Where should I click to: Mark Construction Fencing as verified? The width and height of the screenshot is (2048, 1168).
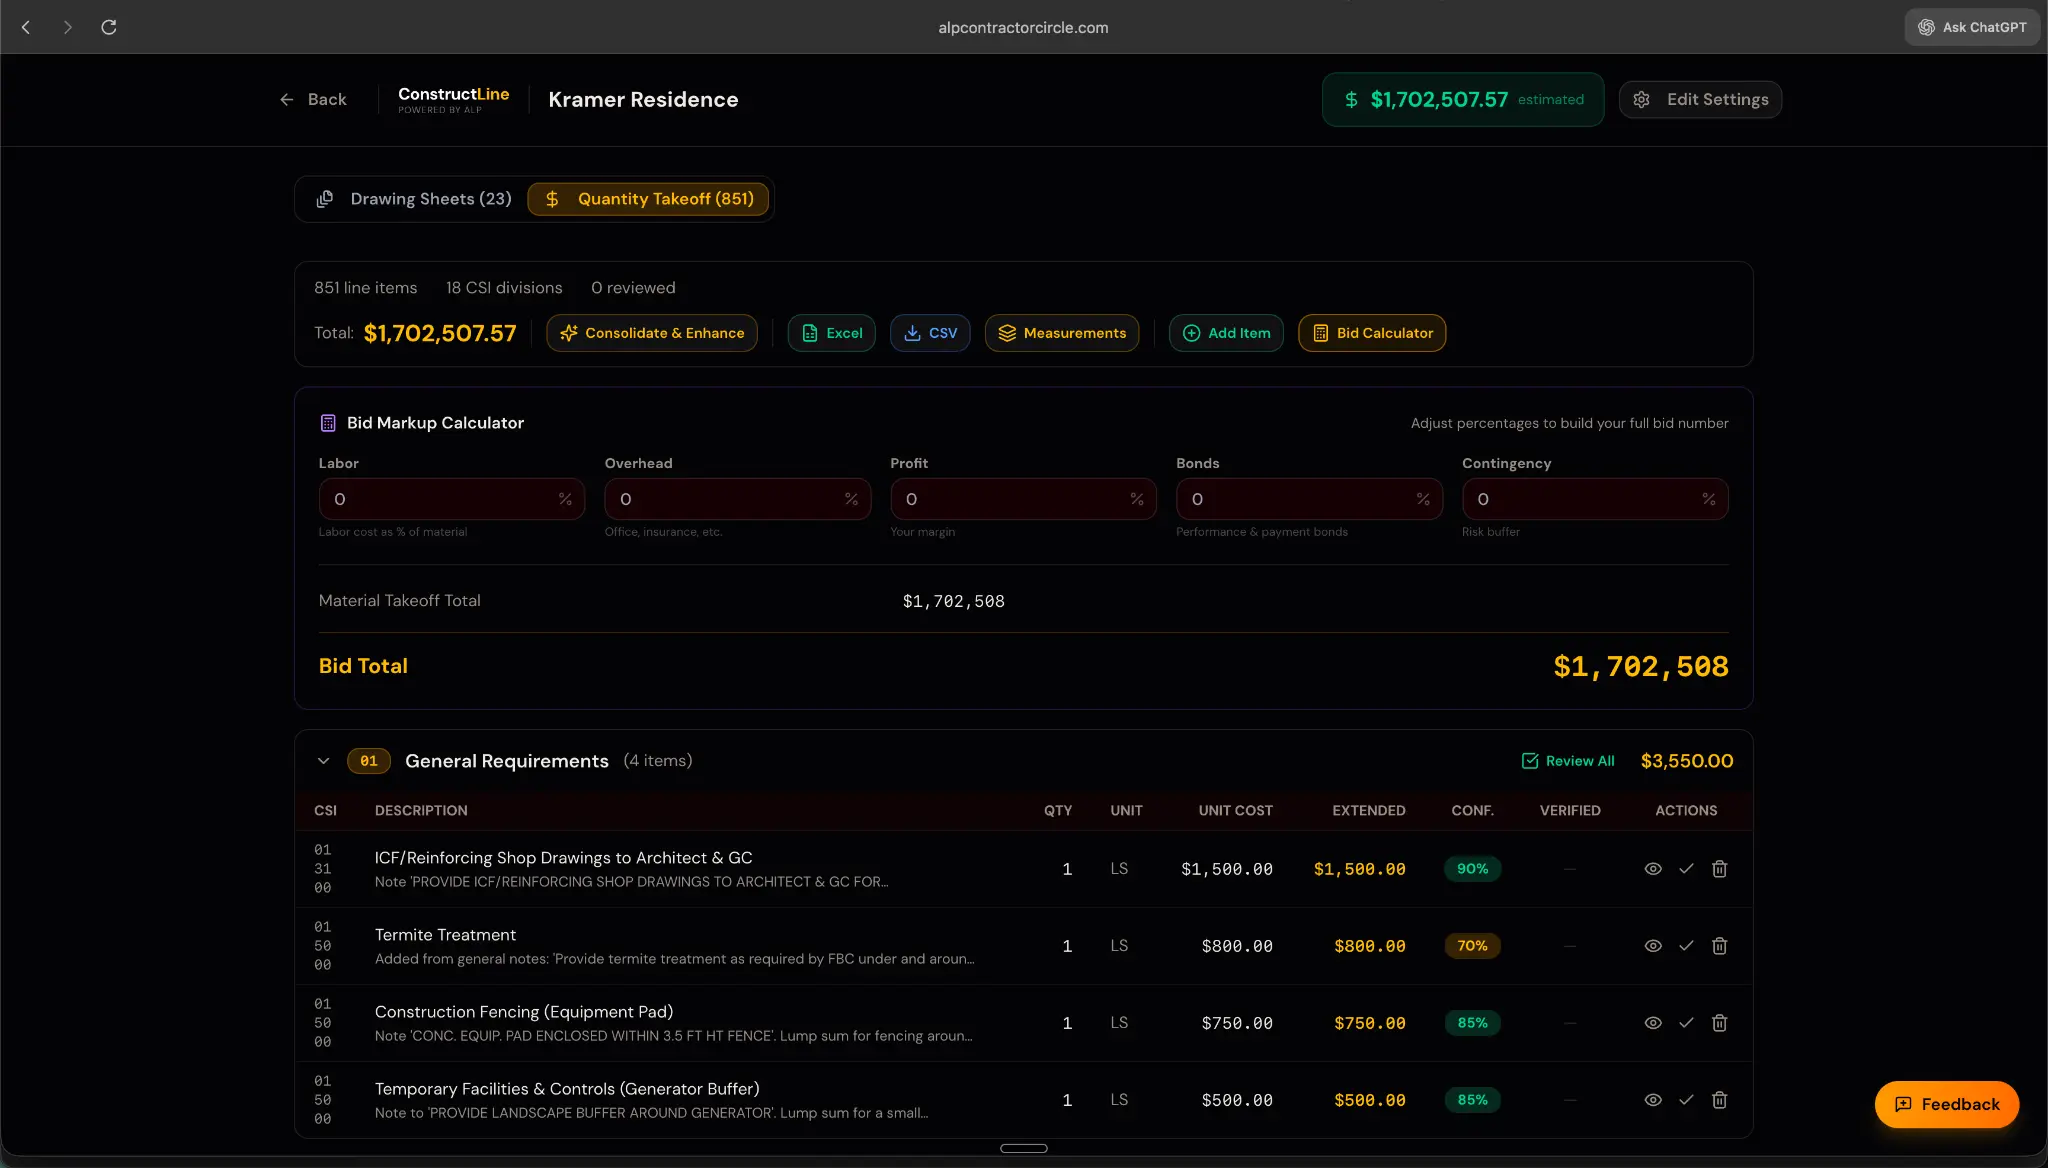pos(1686,1023)
